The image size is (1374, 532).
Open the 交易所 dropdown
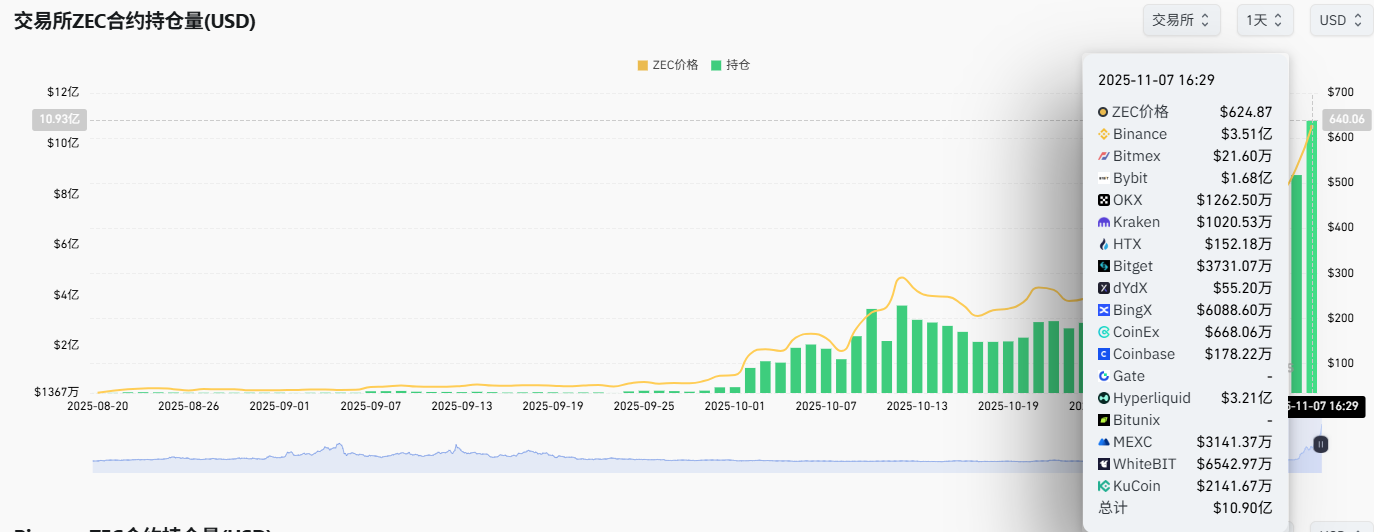pos(1181,20)
